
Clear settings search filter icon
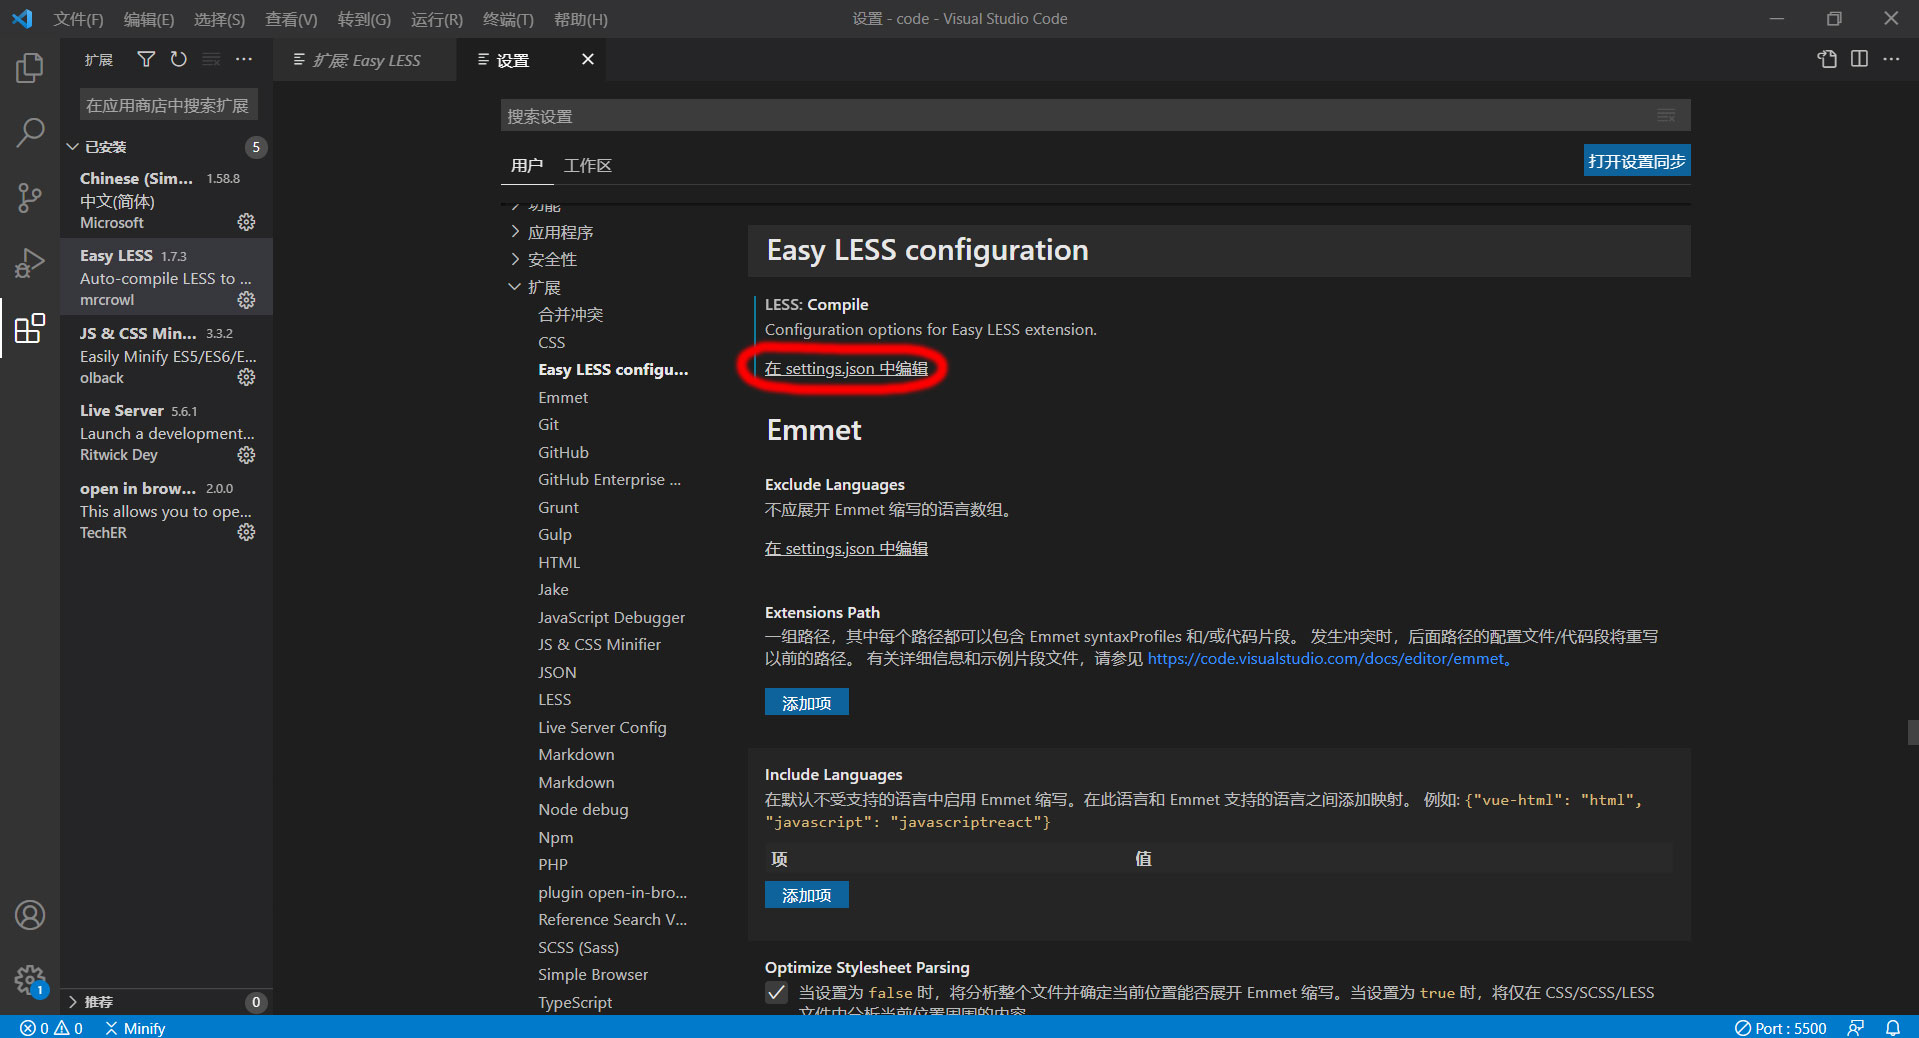point(1666,116)
